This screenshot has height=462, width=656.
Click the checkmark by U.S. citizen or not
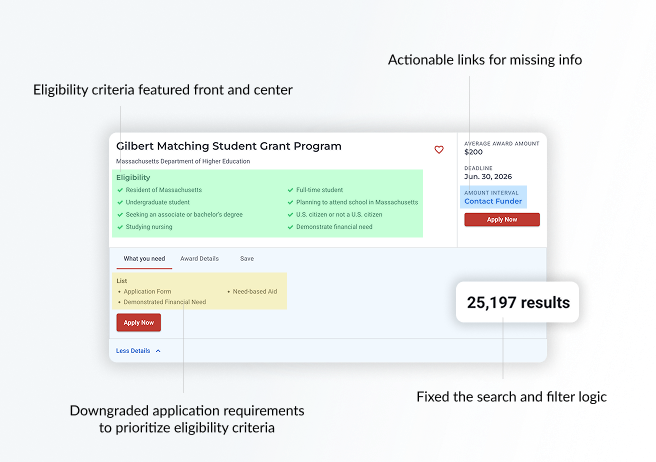[289, 214]
